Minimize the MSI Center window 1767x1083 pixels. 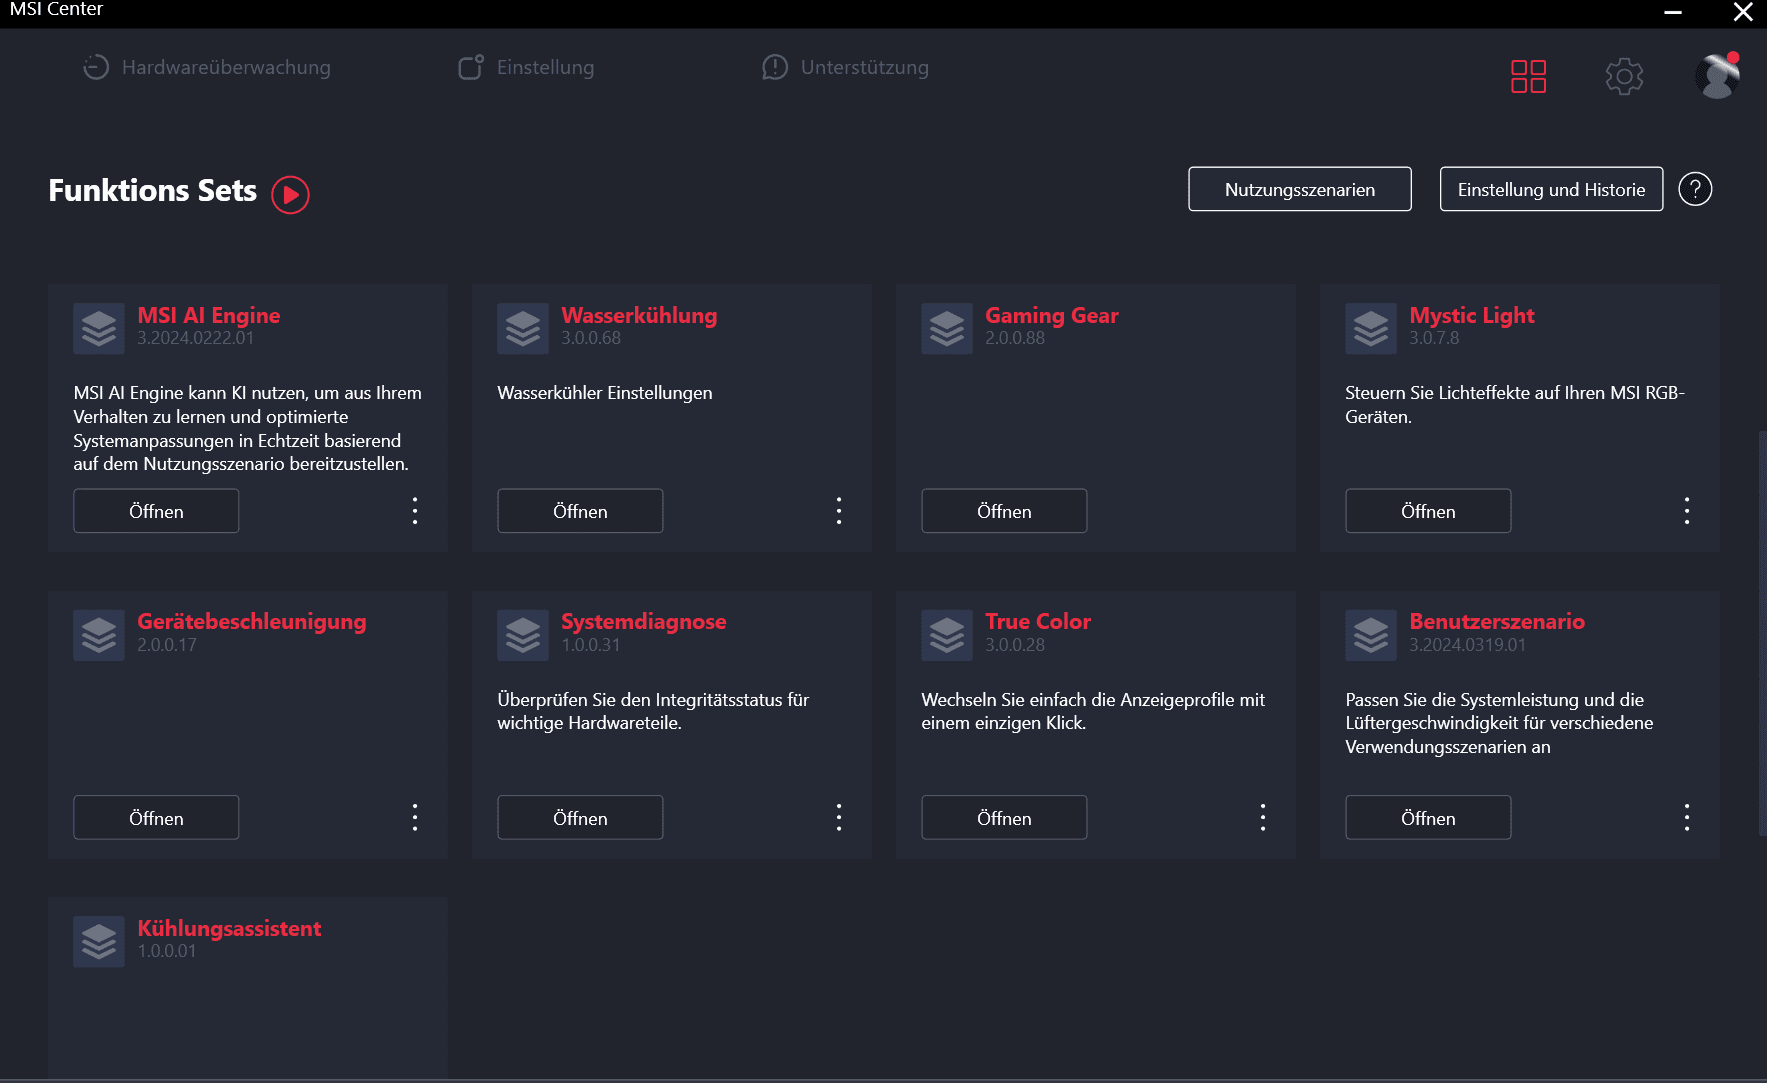[1673, 12]
